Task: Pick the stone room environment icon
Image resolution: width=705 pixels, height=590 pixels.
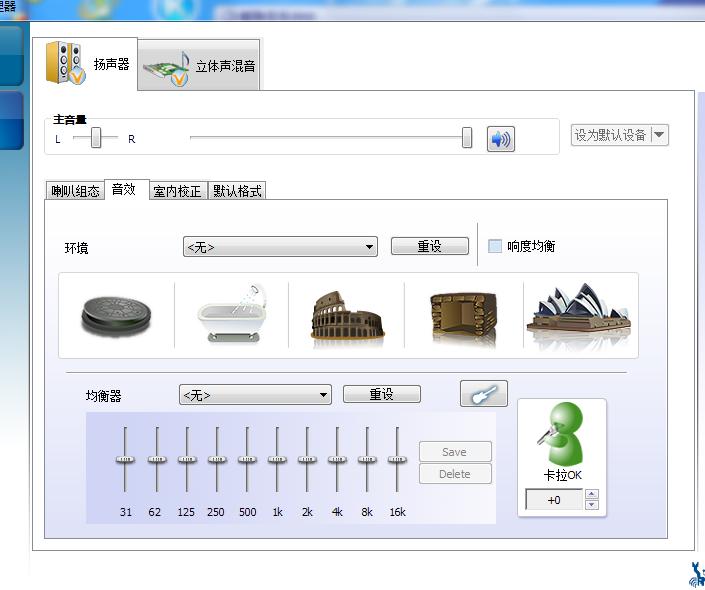Action: (x=464, y=316)
